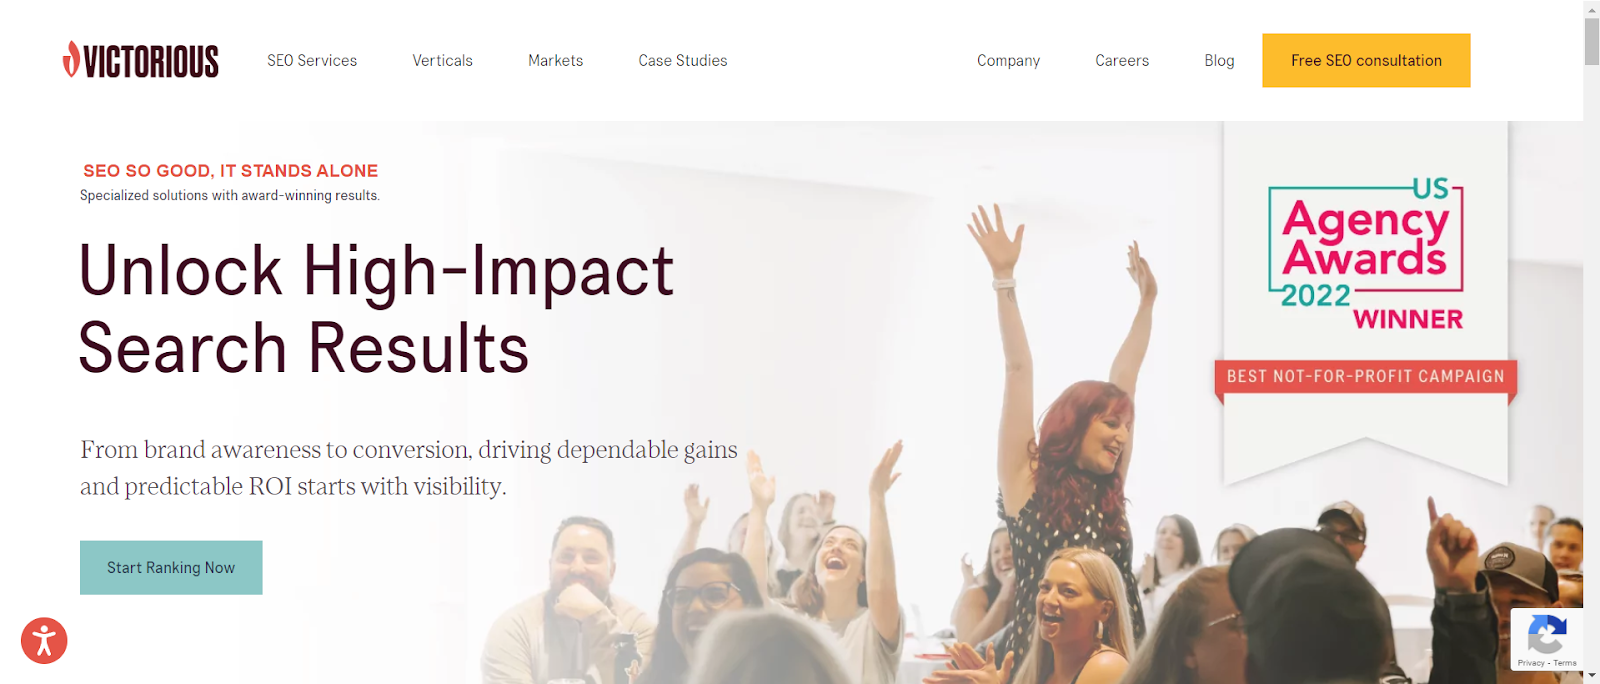Click the Victorious logo

140,60
